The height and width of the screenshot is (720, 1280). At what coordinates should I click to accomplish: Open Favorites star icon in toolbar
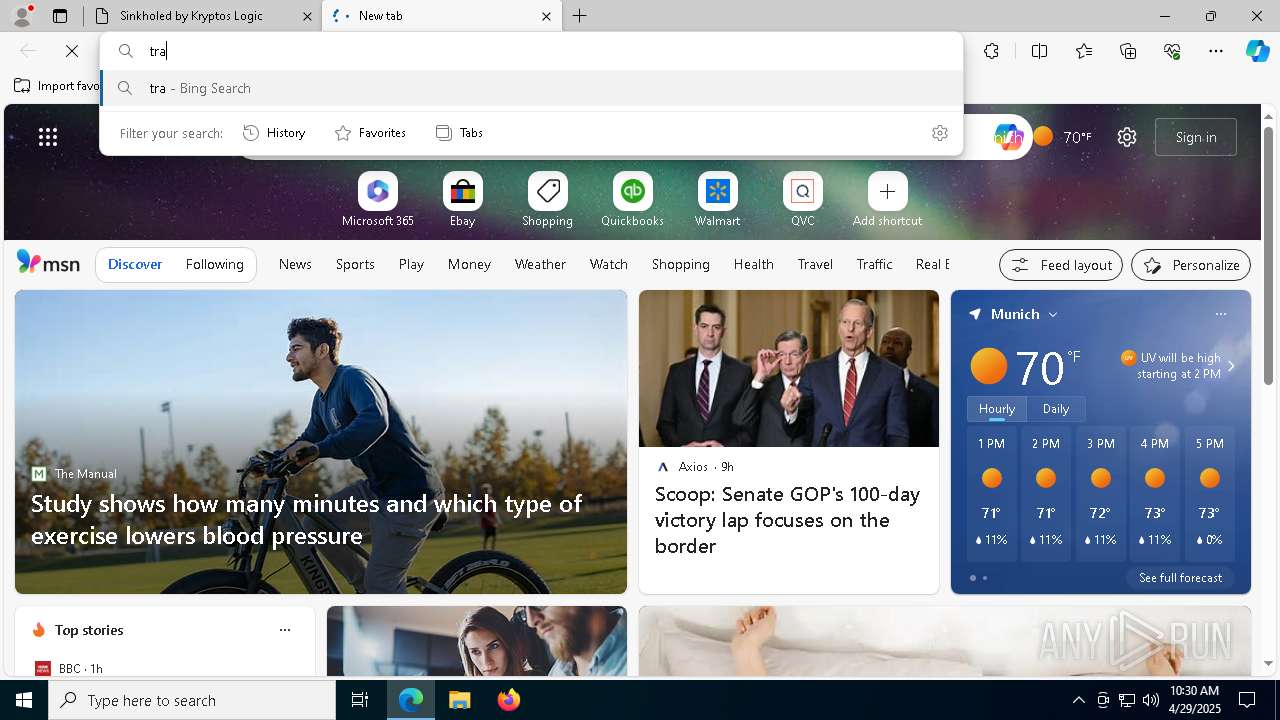(1084, 51)
